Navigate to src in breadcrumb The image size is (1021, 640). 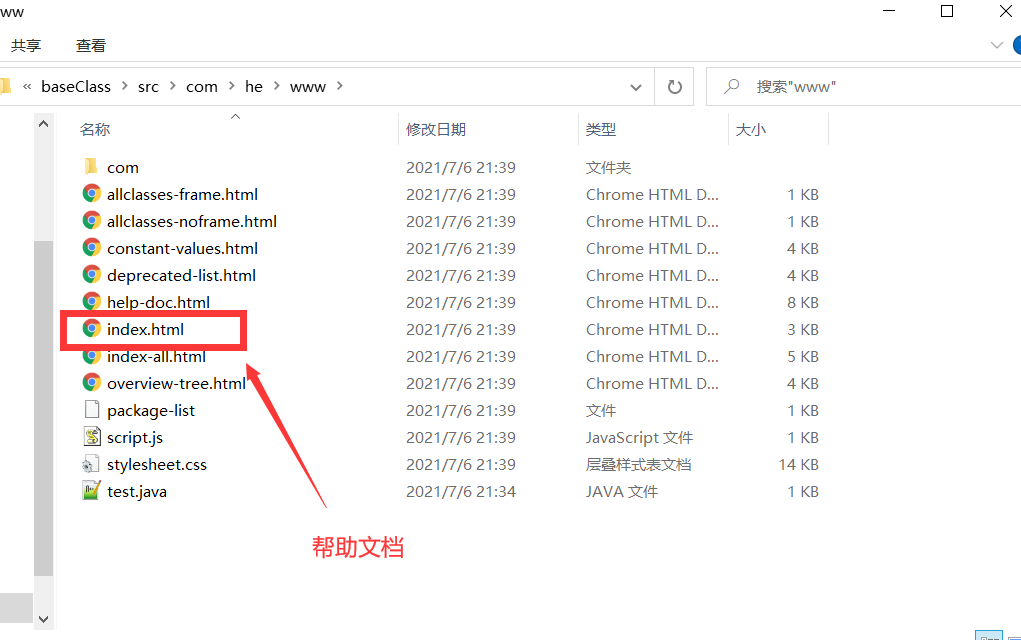click(148, 87)
